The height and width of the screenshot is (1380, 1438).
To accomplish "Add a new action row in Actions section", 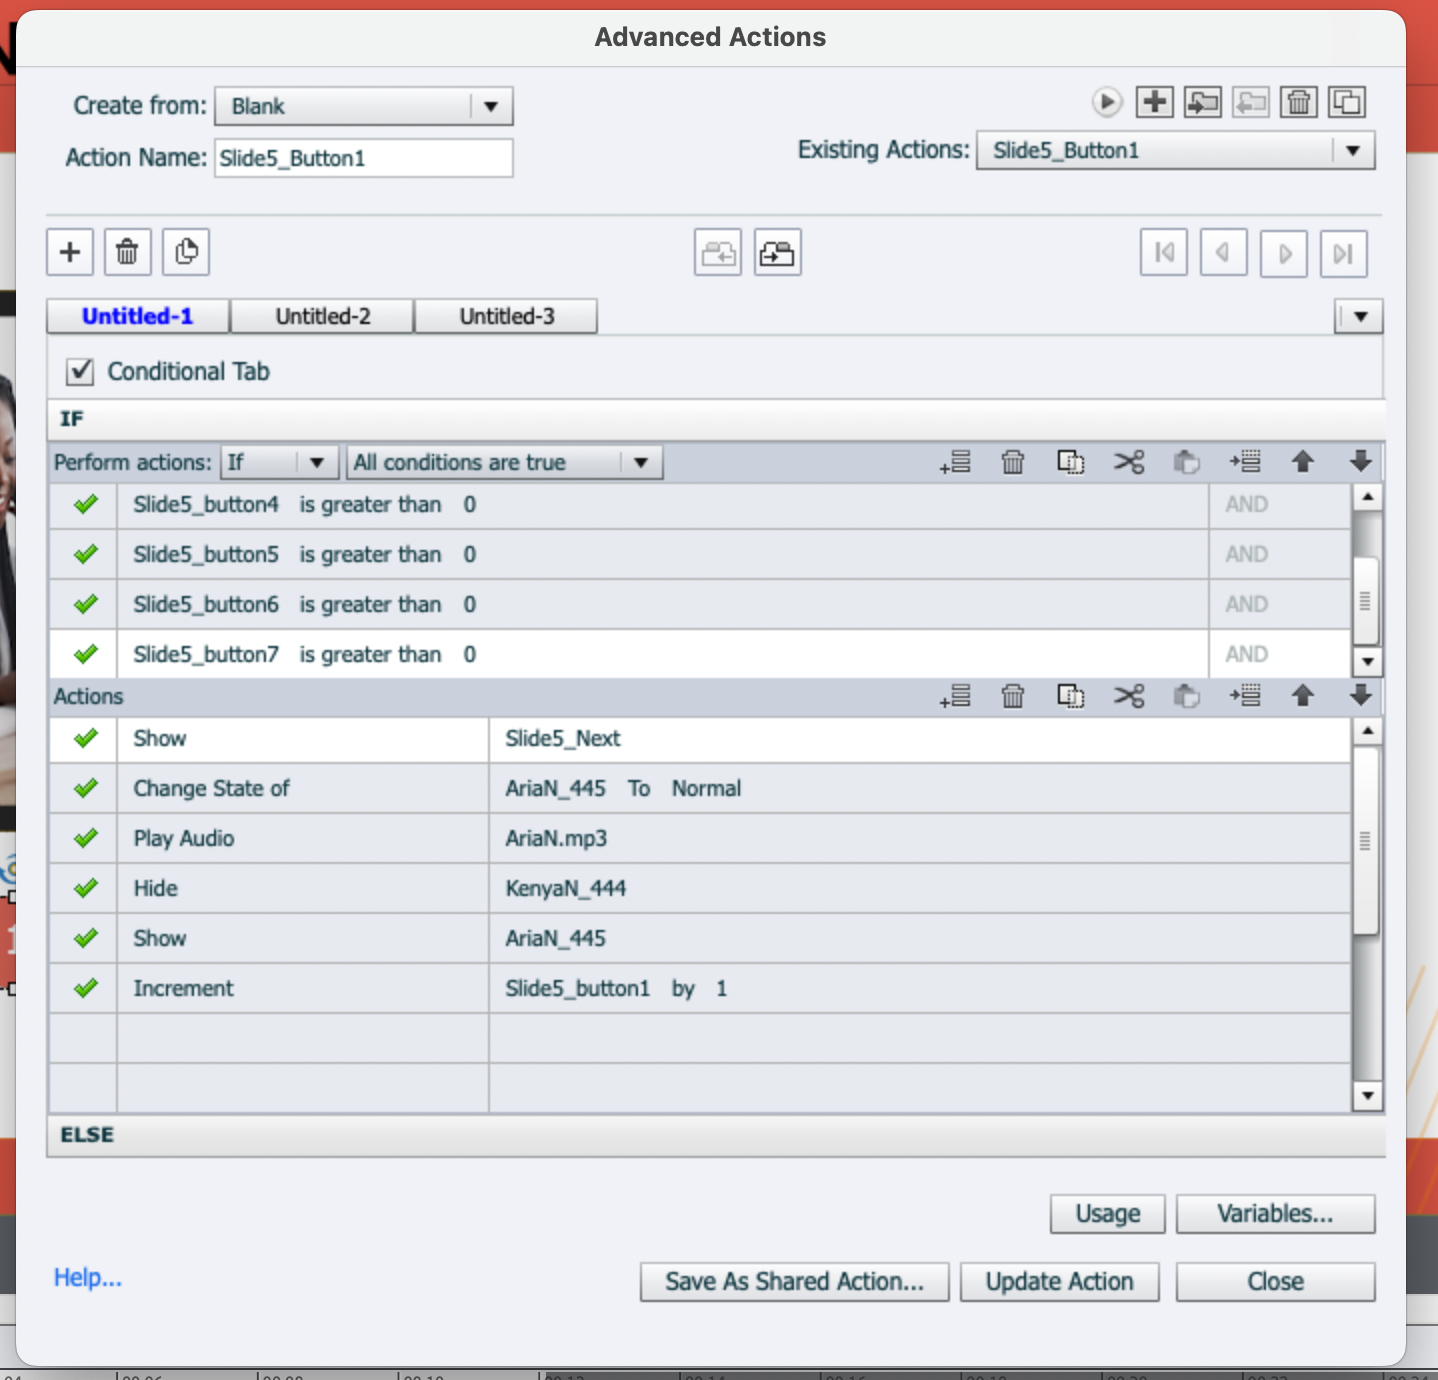I will click(955, 696).
